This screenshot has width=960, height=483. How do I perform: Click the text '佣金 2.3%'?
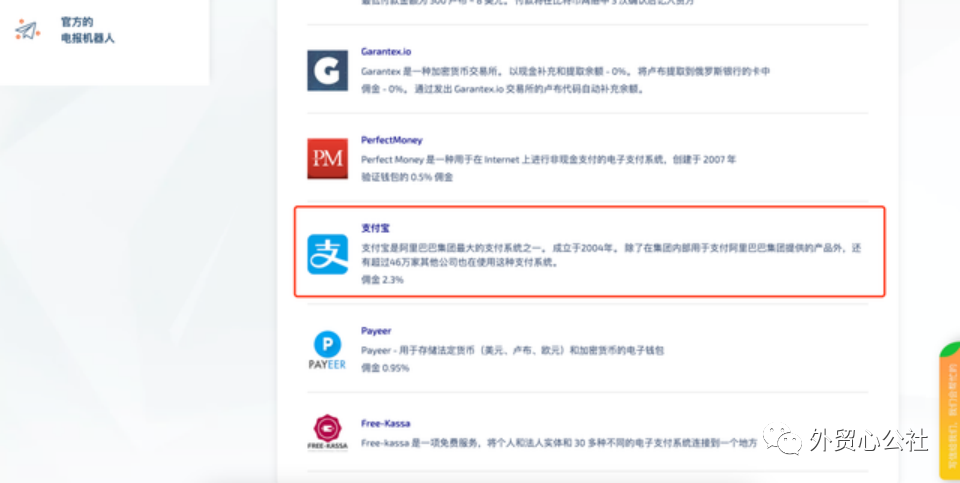click(383, 280)
